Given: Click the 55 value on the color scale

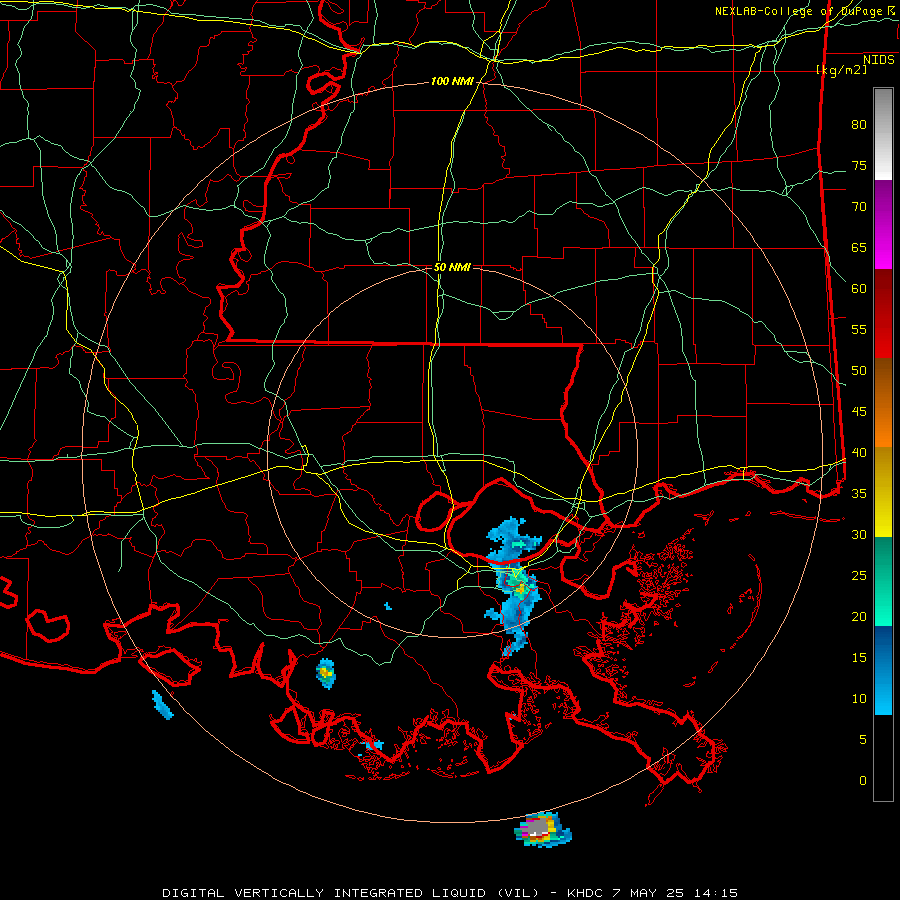Looking at the screenshot, I should 859,329.
